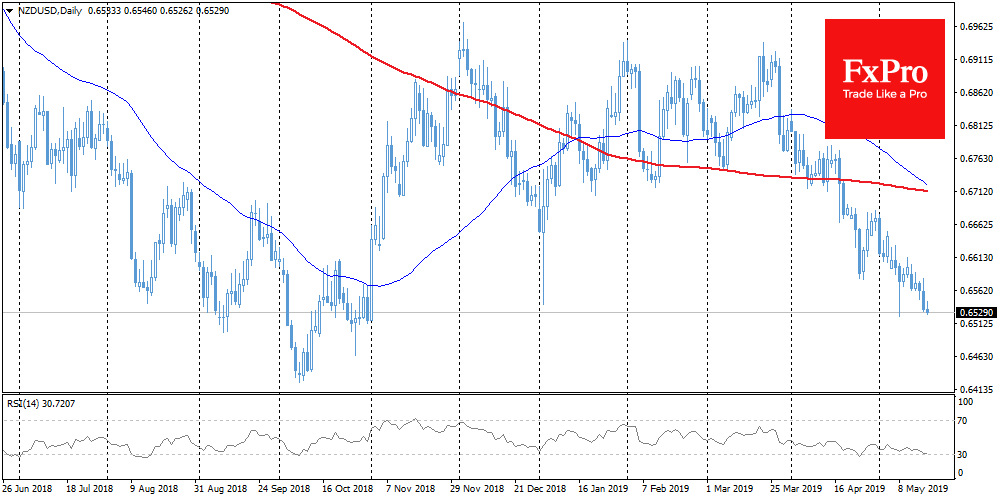Click the current price tag 0.65290

pyautogui.click(x=974, y=313)
